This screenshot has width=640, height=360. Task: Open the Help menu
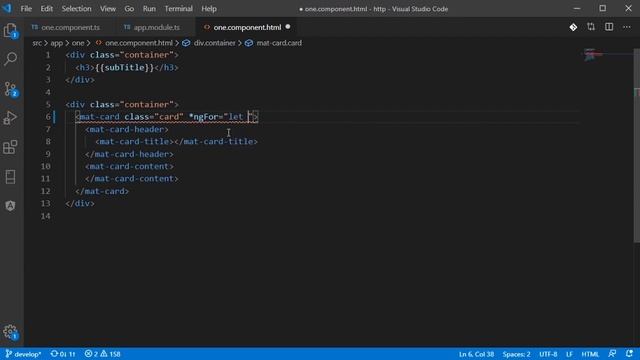209,9
